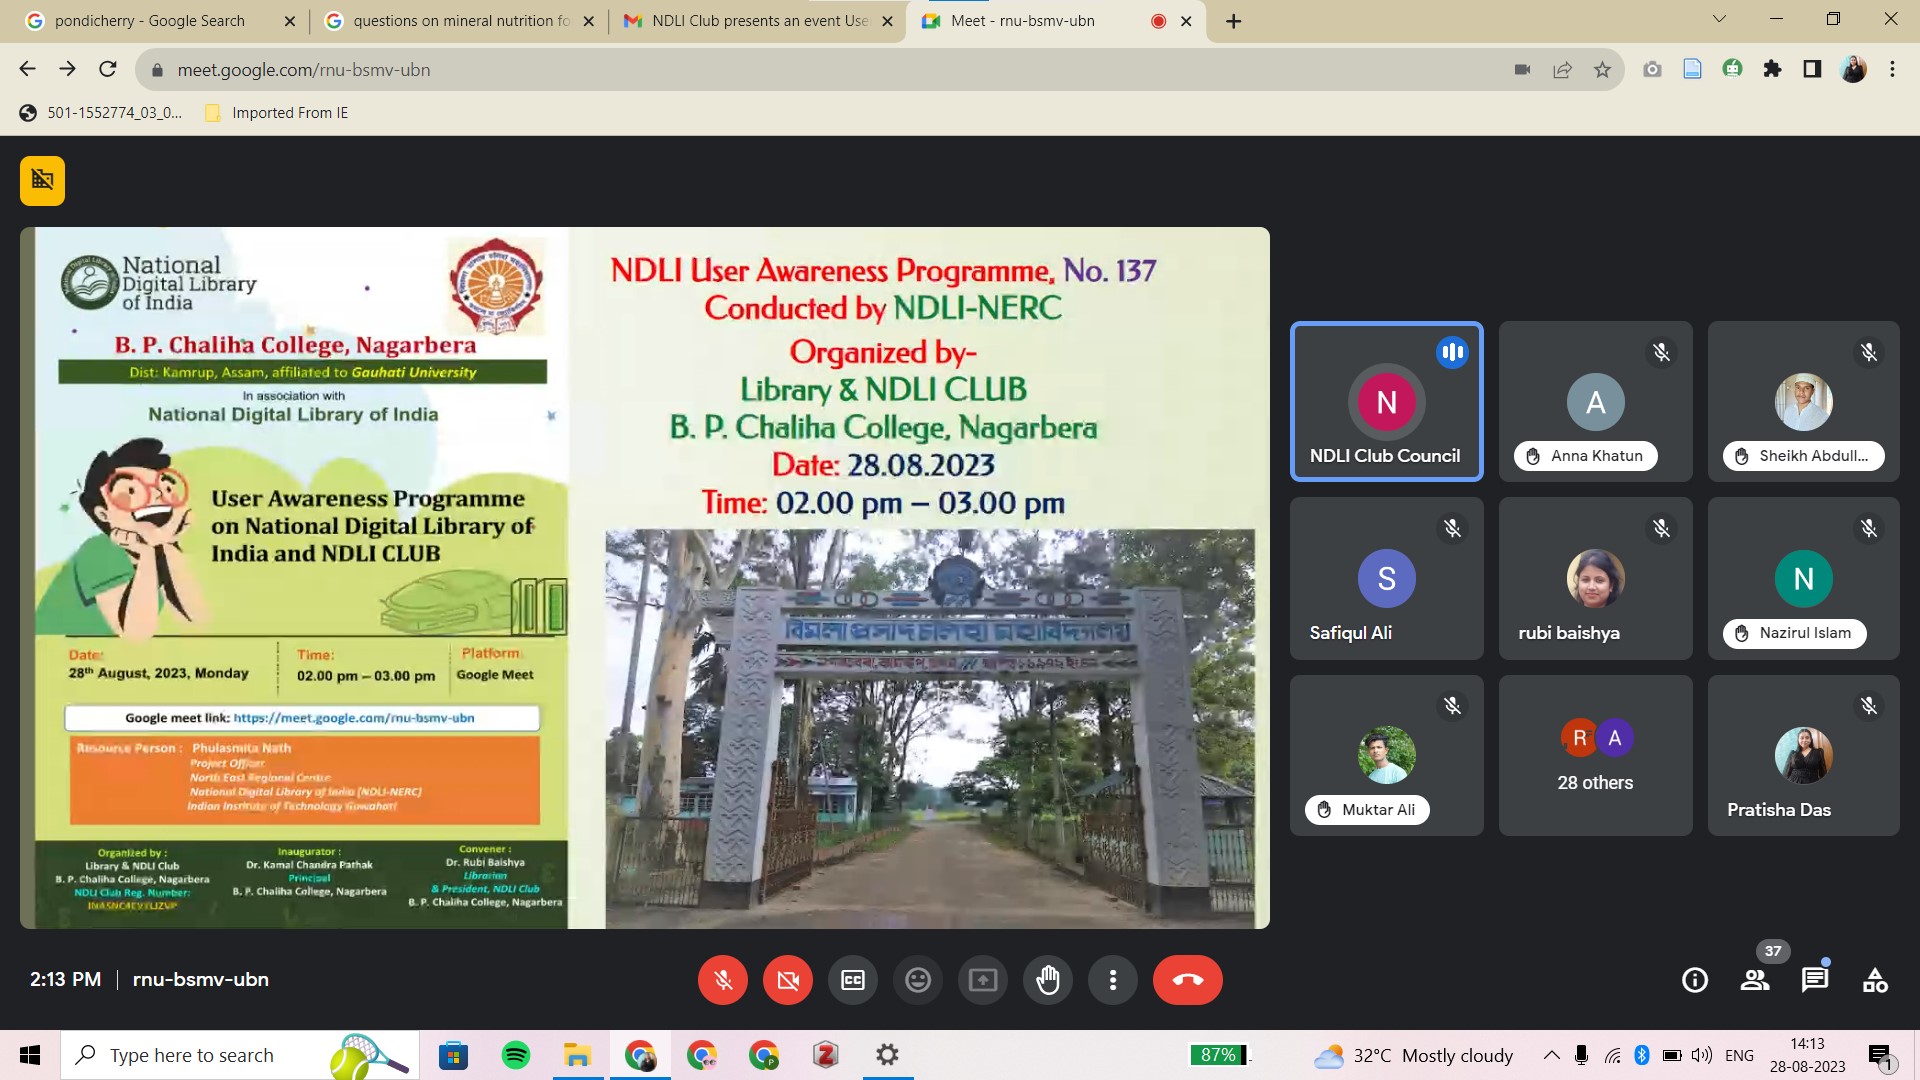1920x1080 pixels.
Task: Reload the Meet page
Action: pos(108,69)
